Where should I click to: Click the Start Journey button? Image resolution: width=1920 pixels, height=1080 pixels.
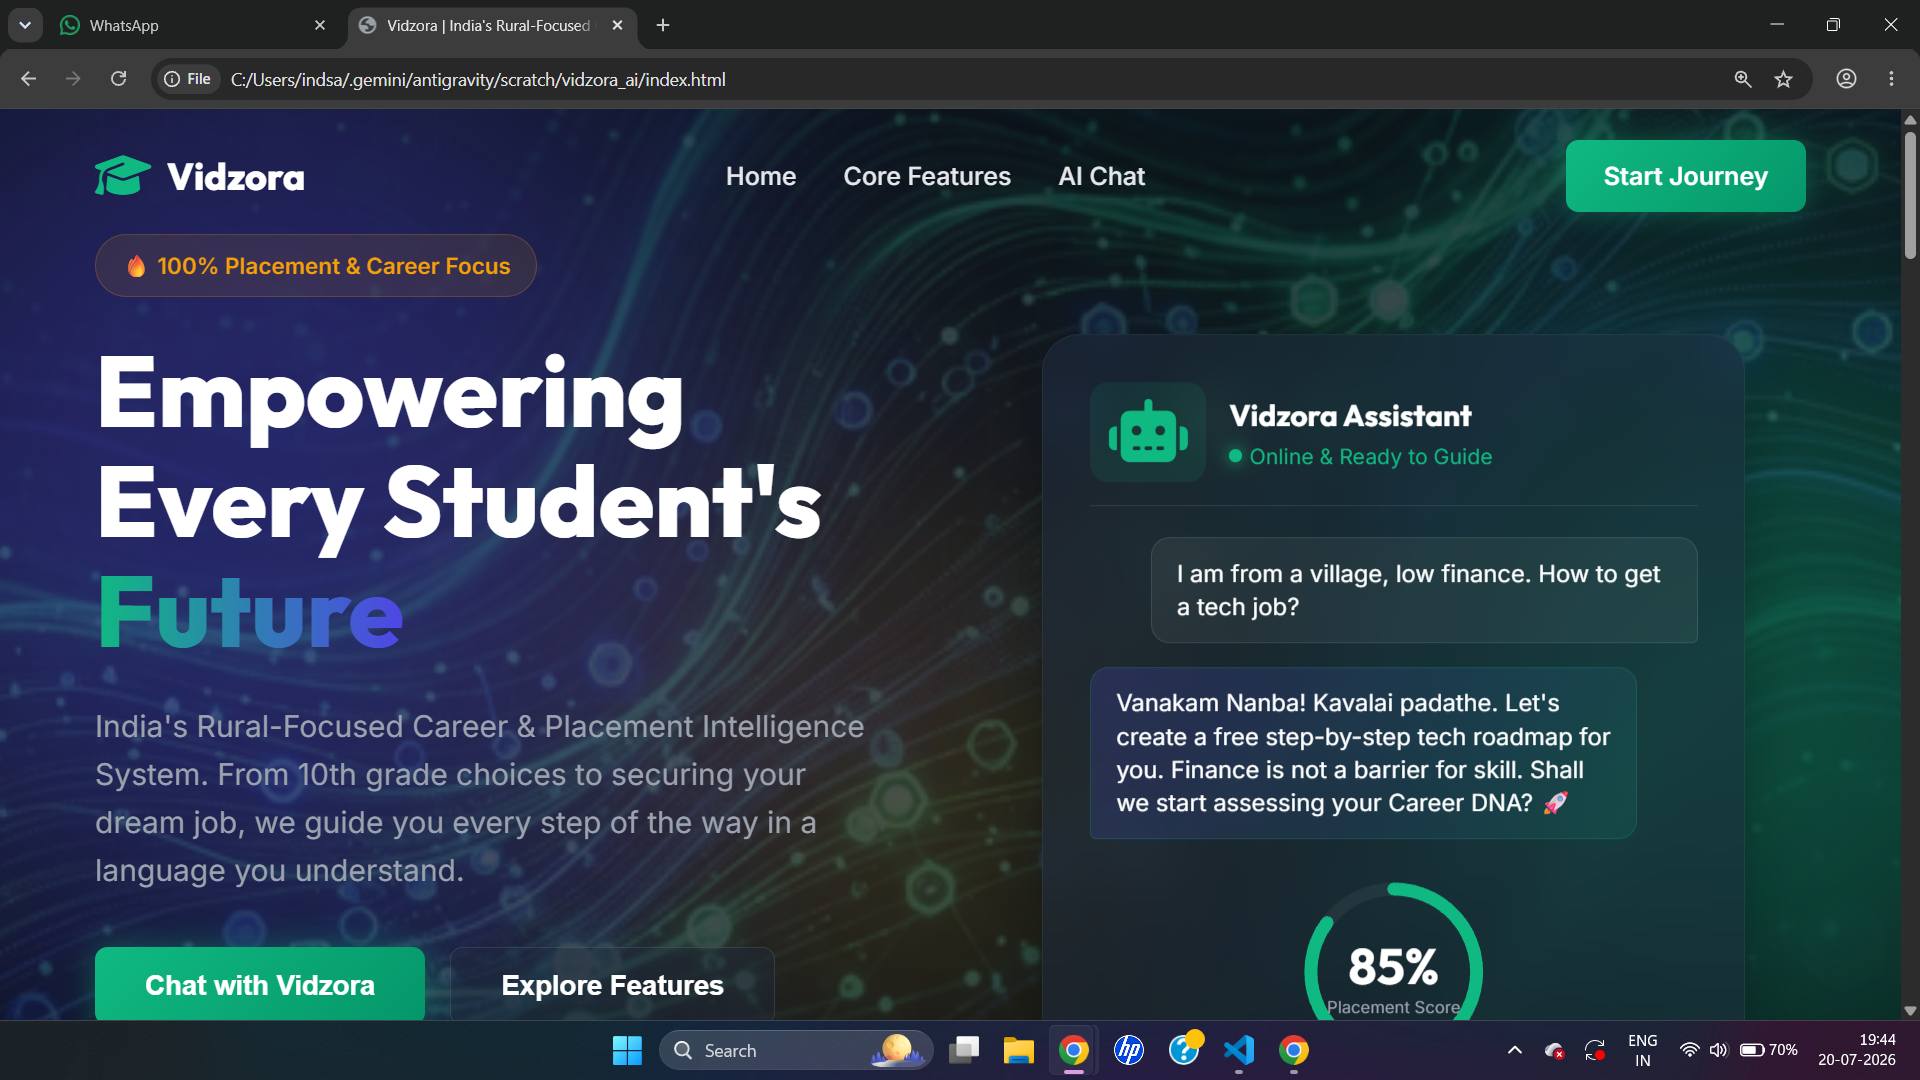pyautogui.click(x=1685, y=176)
